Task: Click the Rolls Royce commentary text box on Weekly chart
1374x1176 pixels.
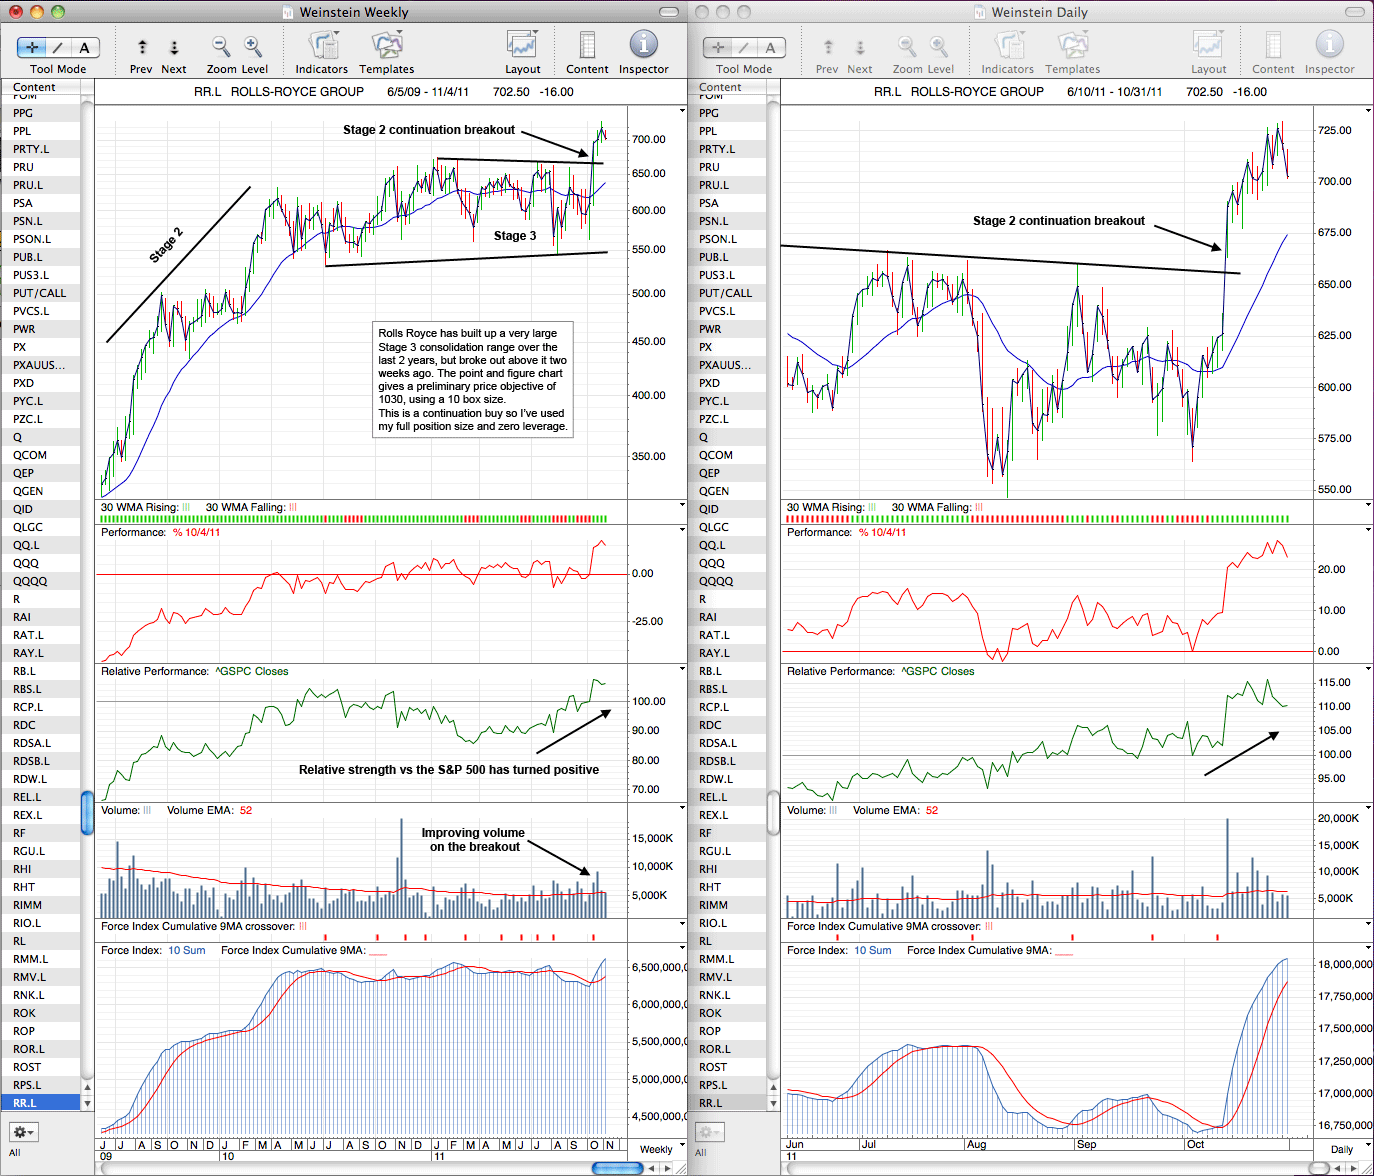Action: (473, 380)
